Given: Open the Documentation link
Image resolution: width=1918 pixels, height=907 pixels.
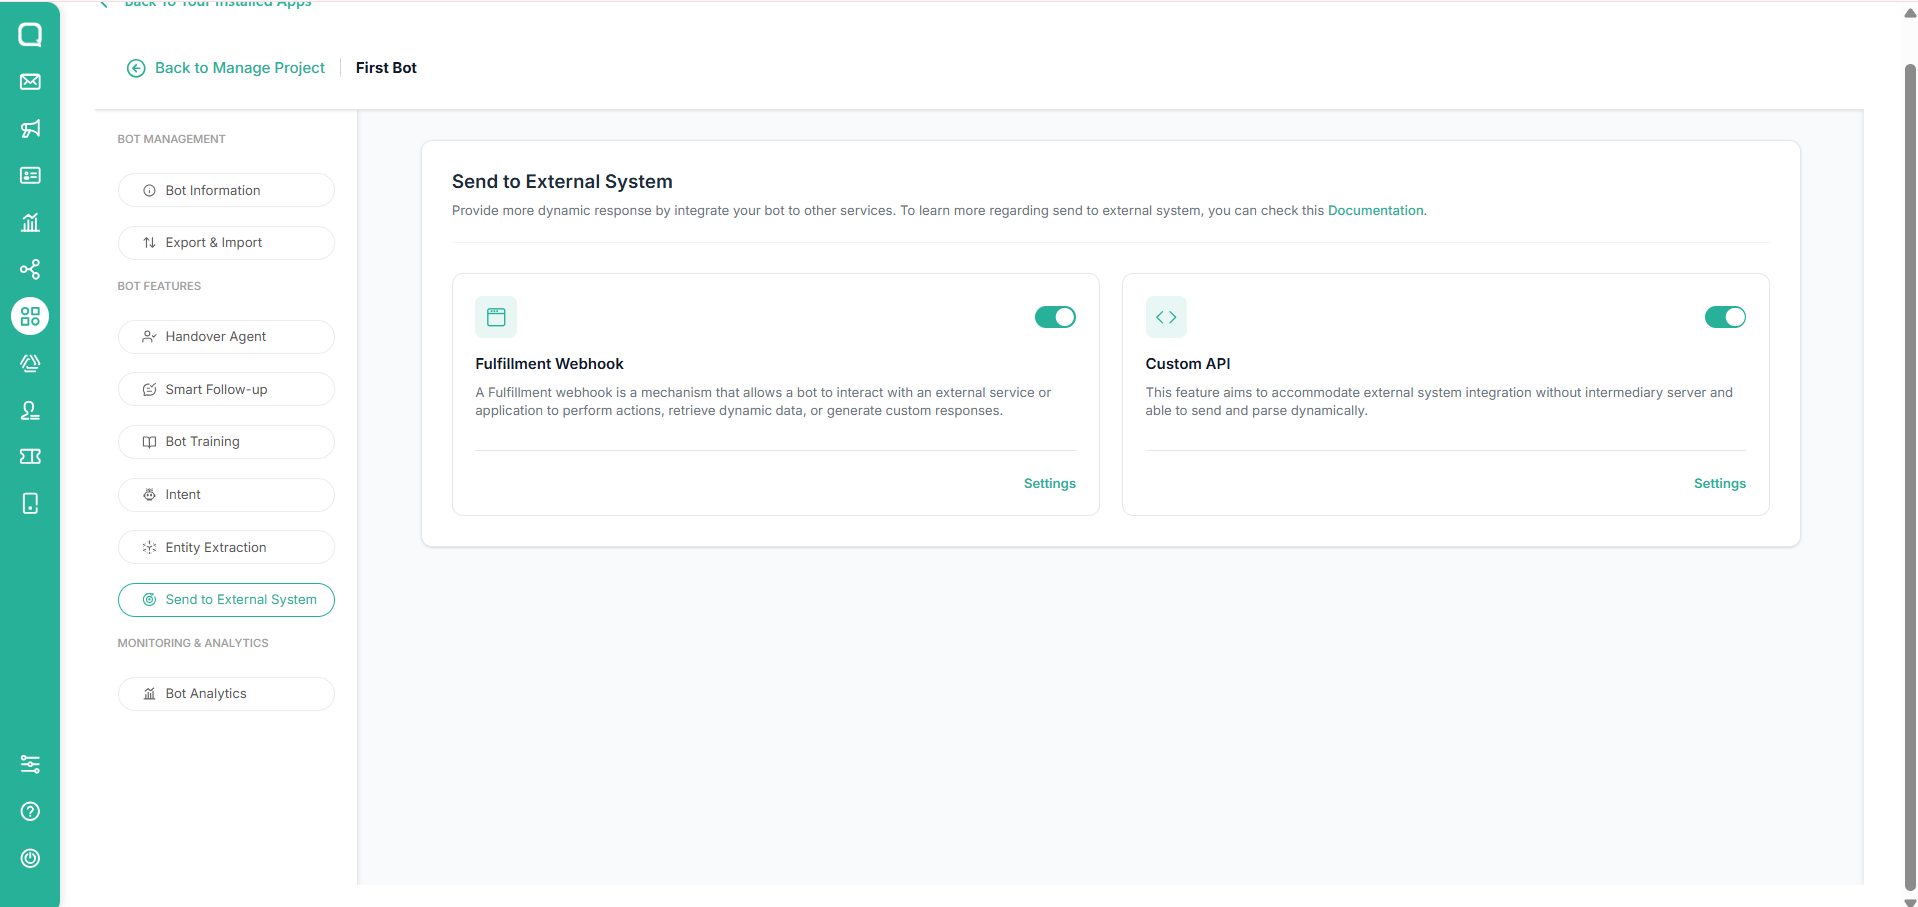Looking at the screenshot, I should click(1375, 210).
